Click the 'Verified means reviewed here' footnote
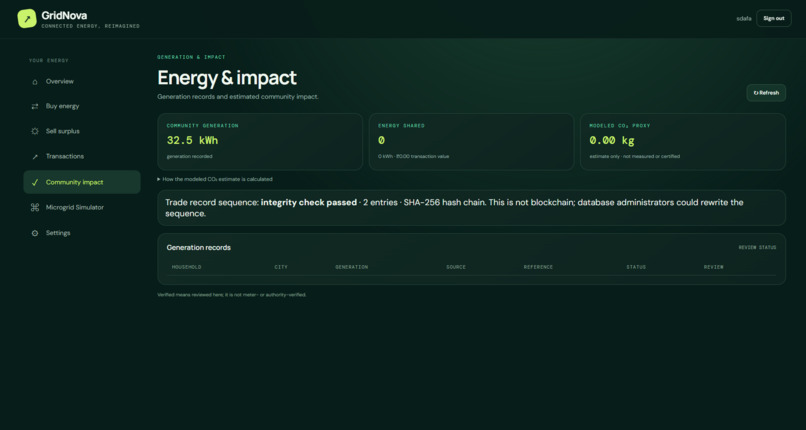806x430 pixels. click(232, 295)
